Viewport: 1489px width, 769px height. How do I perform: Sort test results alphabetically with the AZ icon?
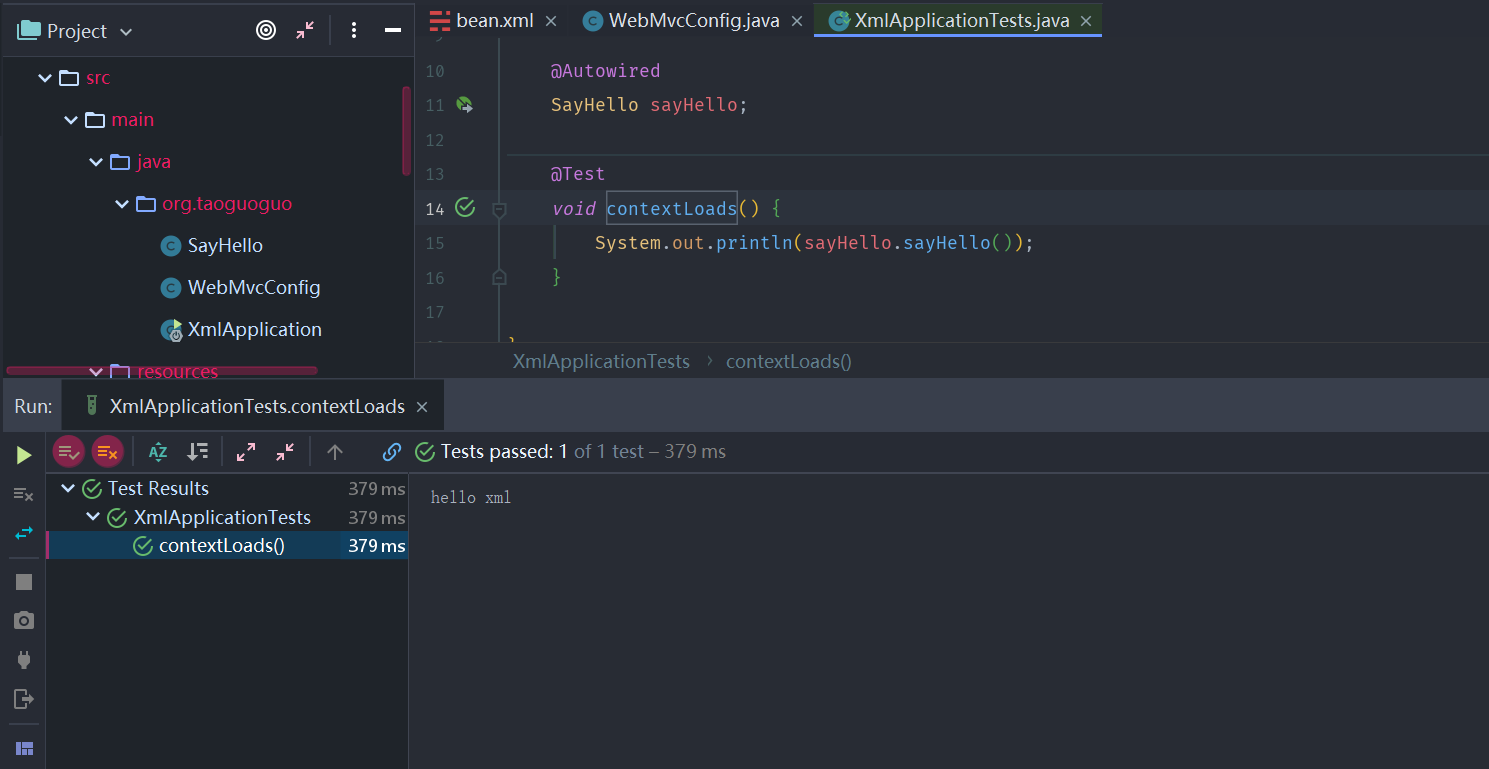point(157,451)
